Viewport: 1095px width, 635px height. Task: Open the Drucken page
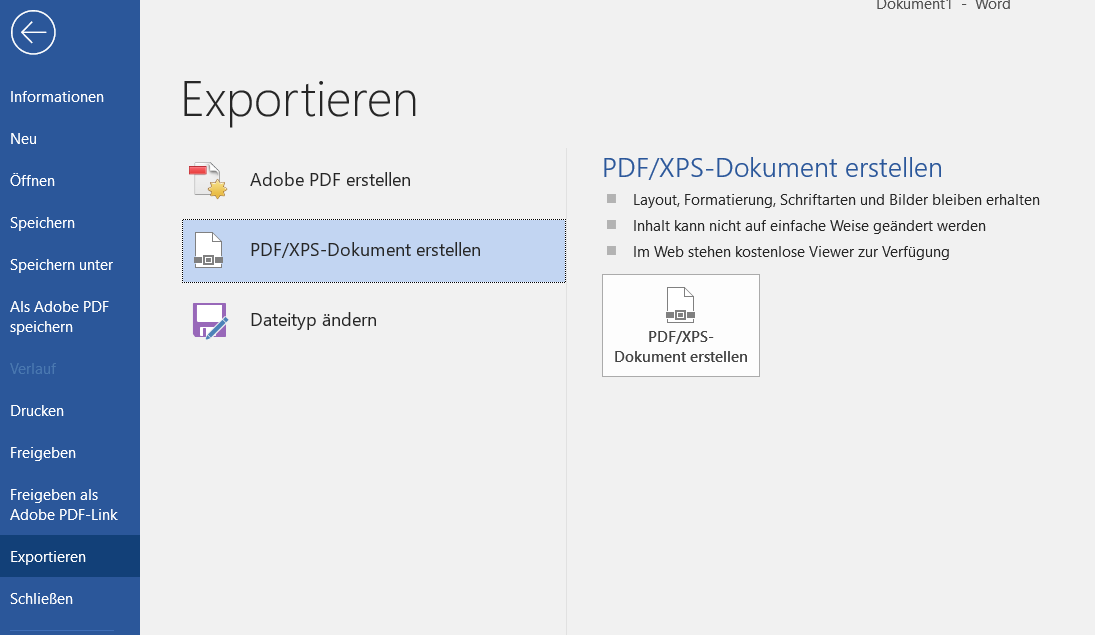(70, 411)
